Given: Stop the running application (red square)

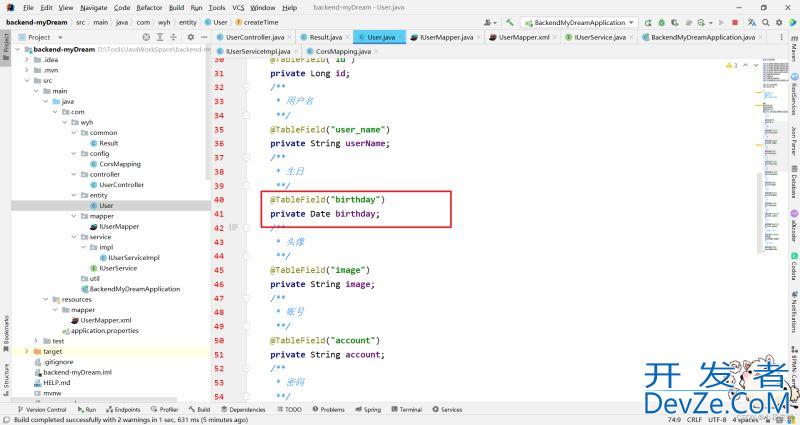Looking at the screenshot, I should (735, 22).
